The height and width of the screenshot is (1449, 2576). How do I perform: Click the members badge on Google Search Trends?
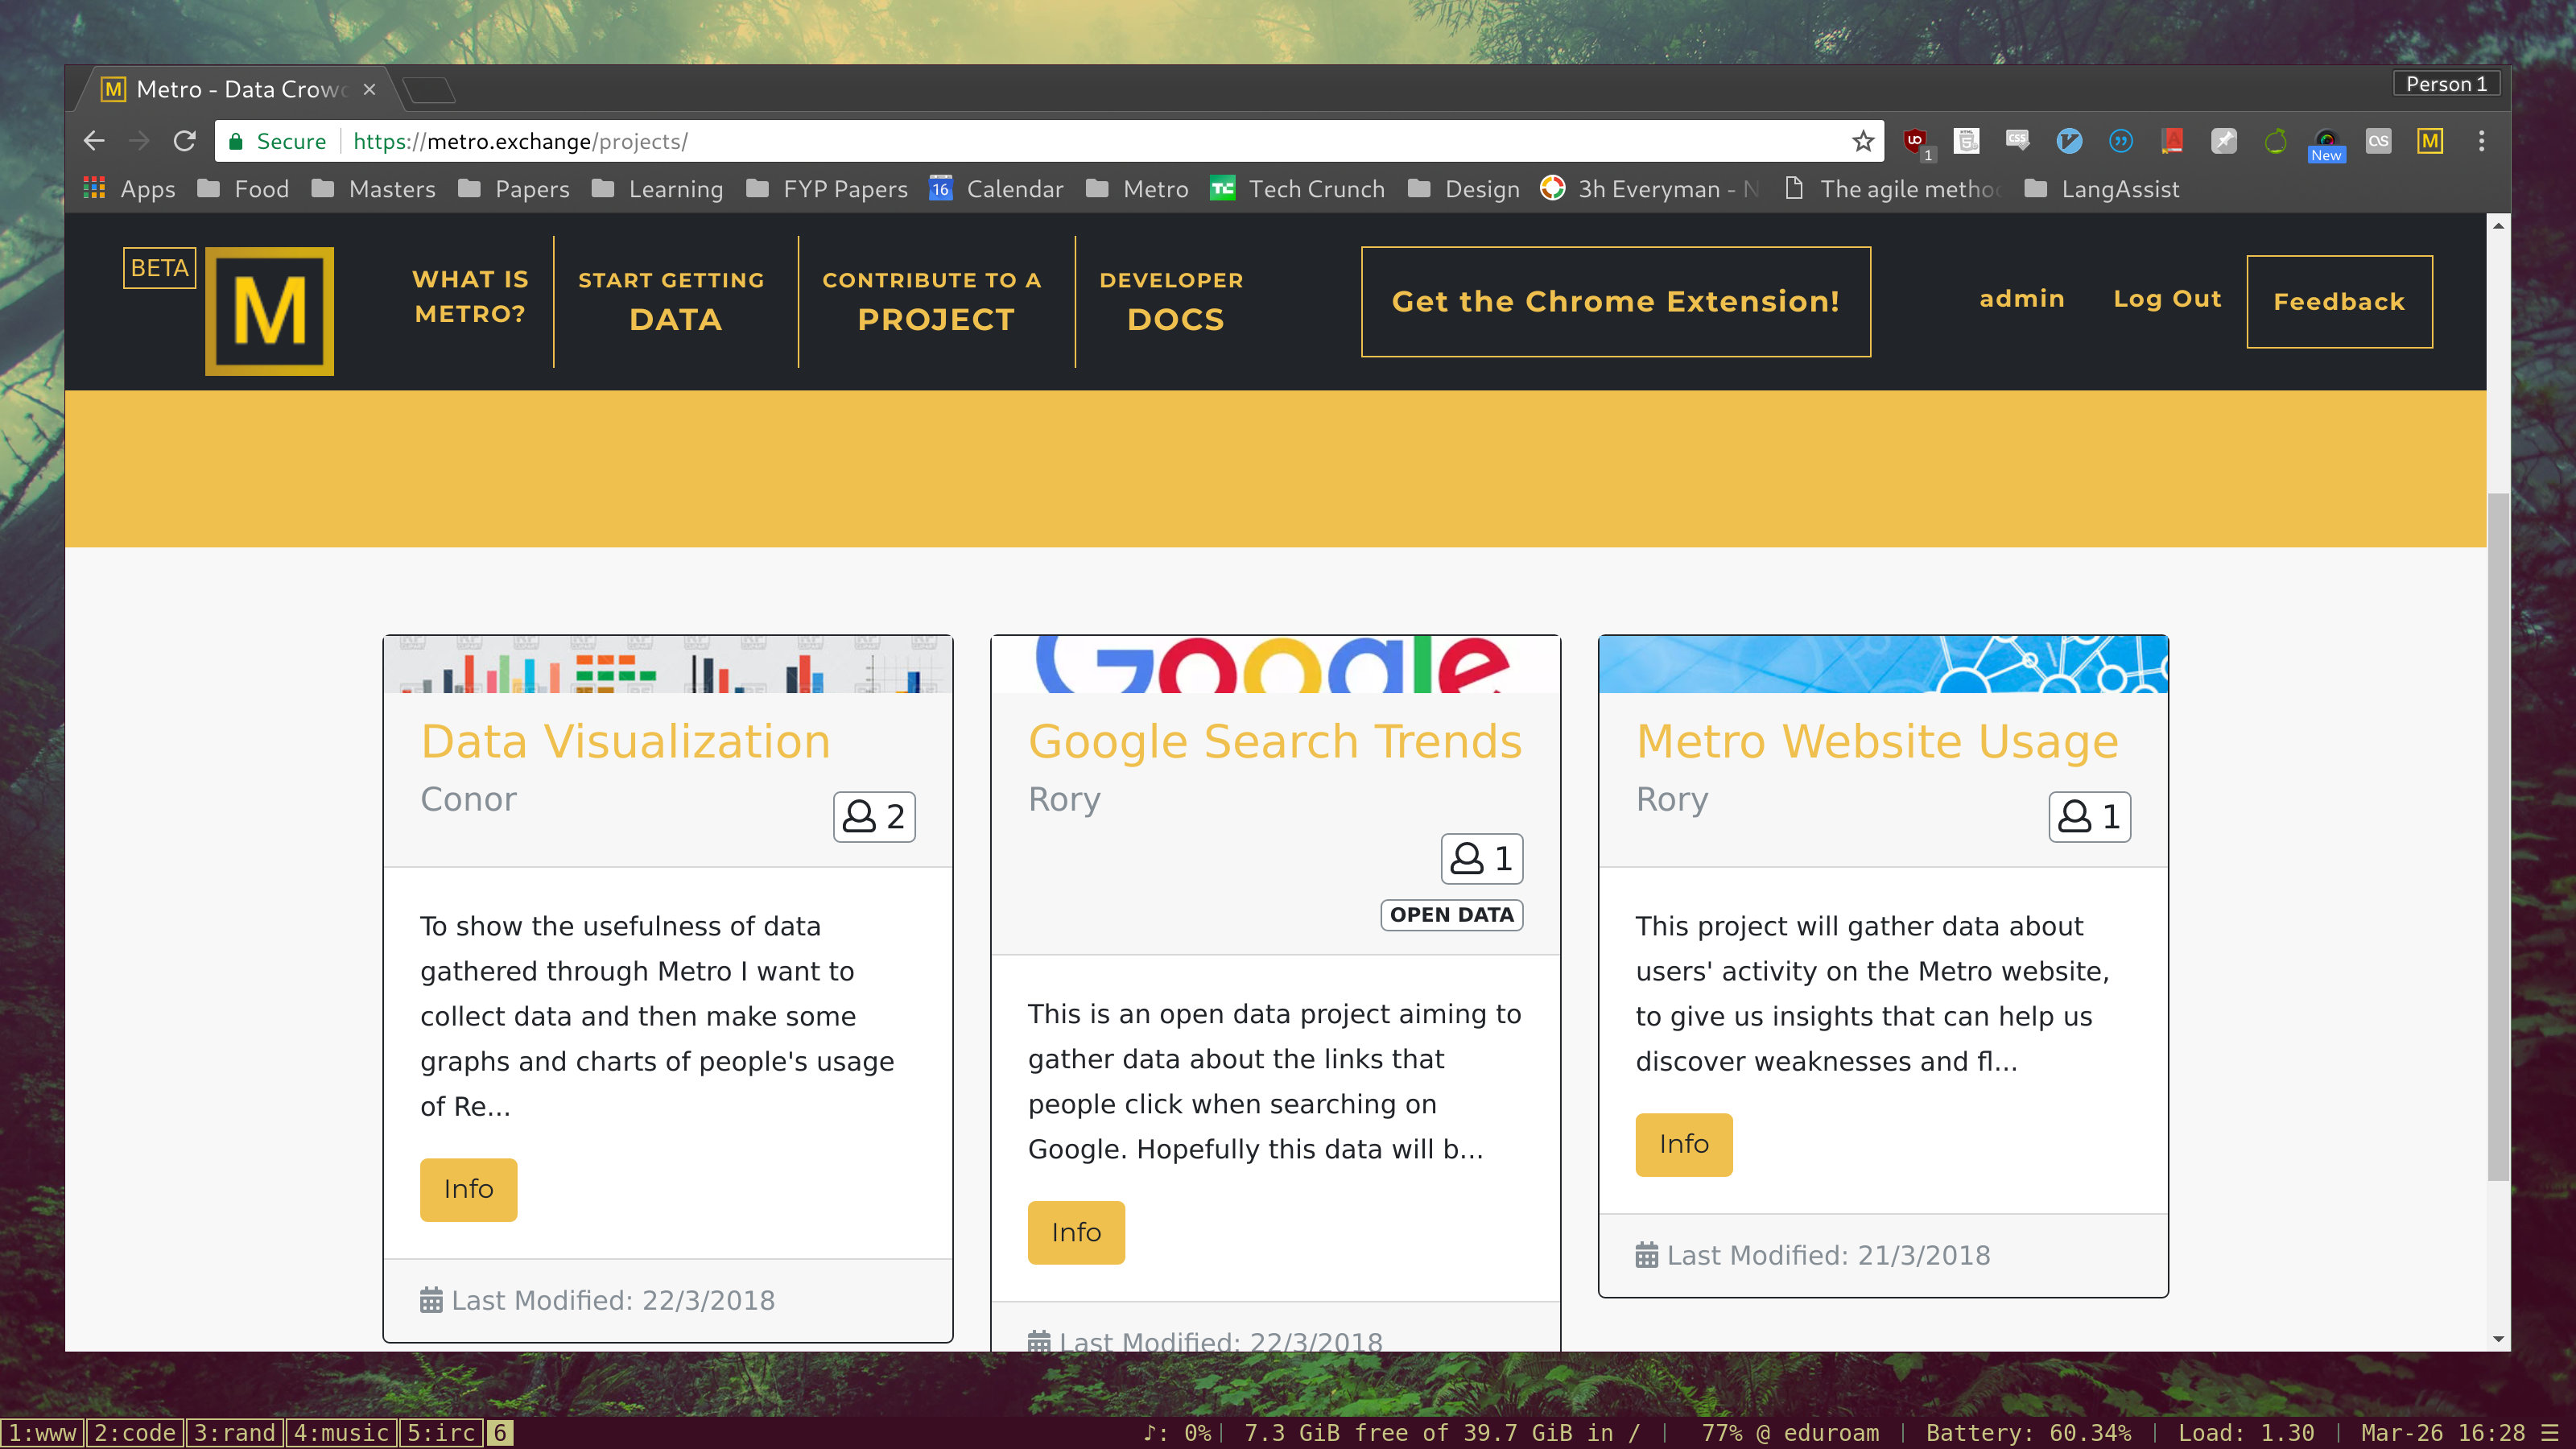[1482, 859]
